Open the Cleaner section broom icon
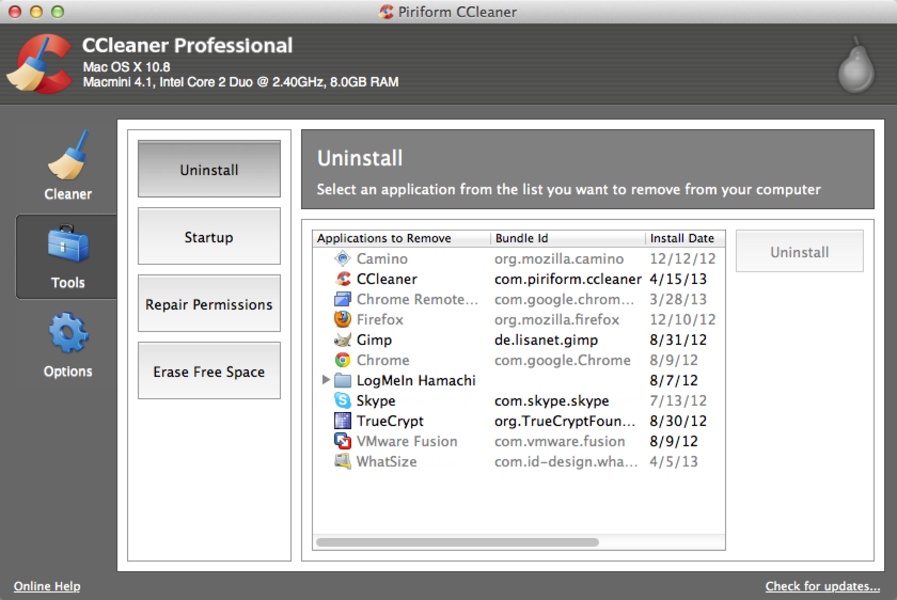Image resolution: width=897 pixels, height=600 pixels. (67, 156)
